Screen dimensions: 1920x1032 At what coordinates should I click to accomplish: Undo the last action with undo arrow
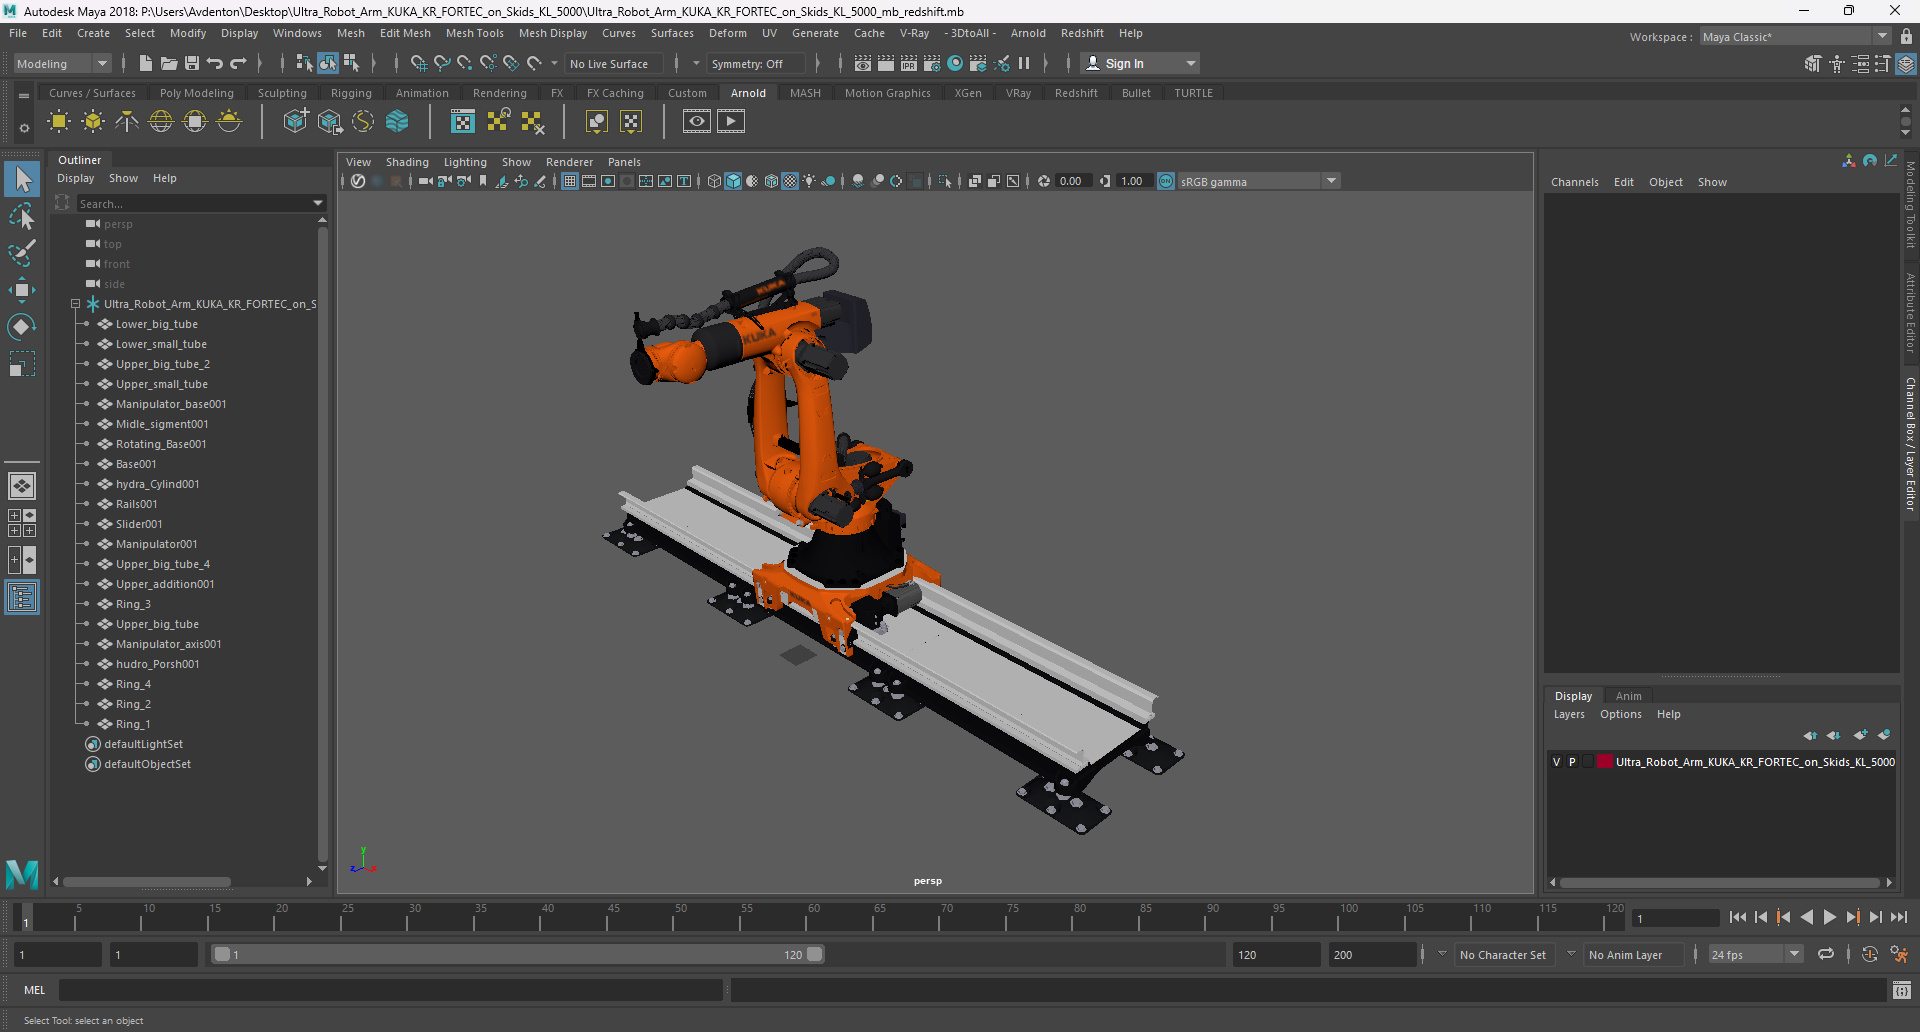point(215,63)
